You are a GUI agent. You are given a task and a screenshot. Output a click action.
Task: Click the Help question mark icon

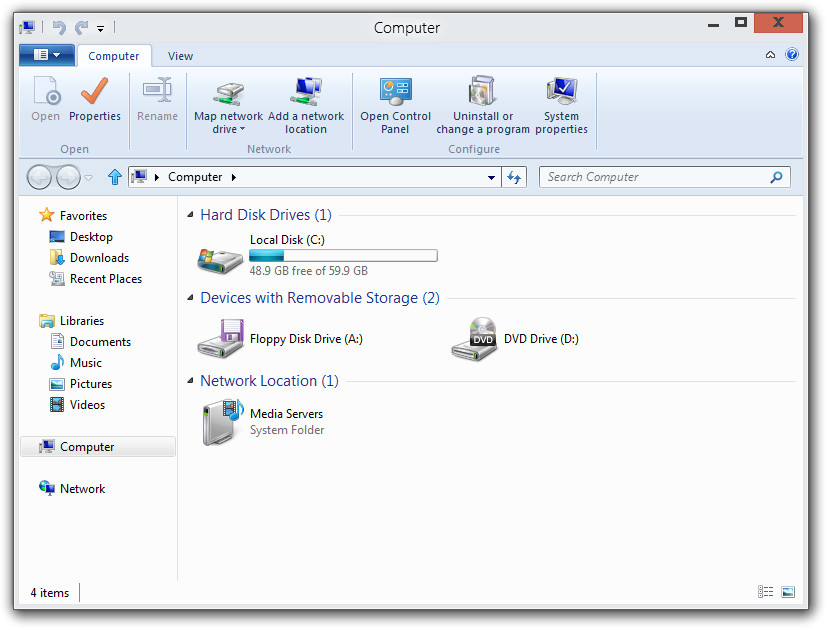pos(792,54)
